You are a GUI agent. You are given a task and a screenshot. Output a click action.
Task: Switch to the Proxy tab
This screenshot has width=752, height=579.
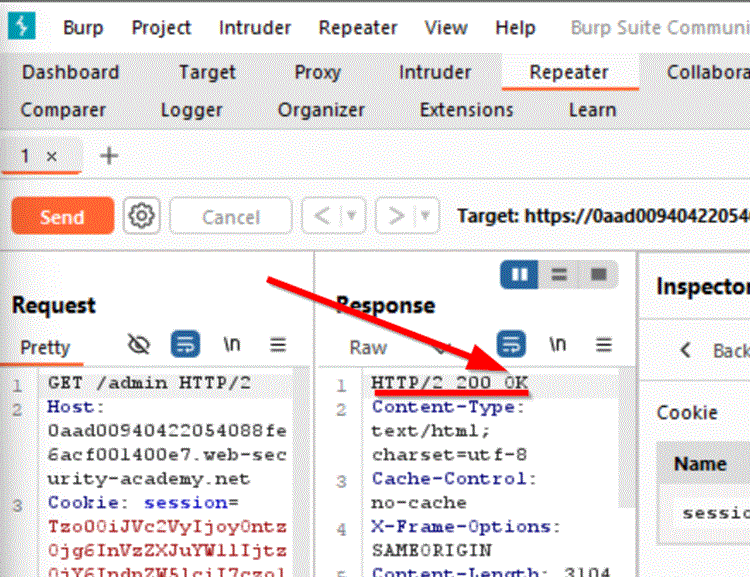(x=317, y=72)
